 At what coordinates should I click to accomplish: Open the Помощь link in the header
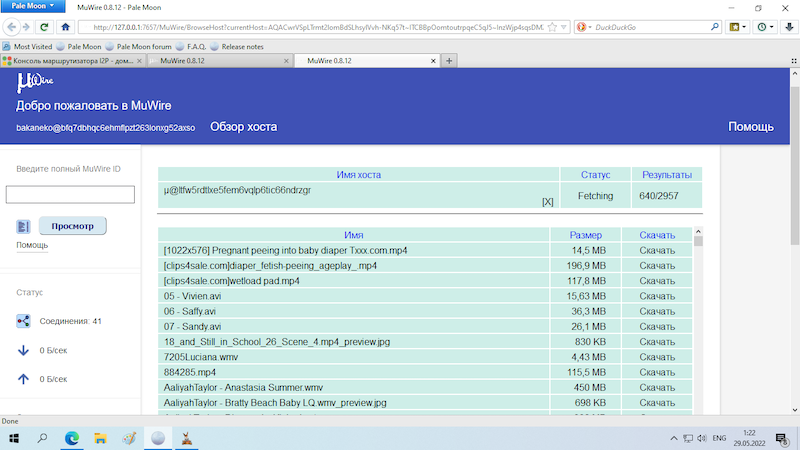click(750, 127)
